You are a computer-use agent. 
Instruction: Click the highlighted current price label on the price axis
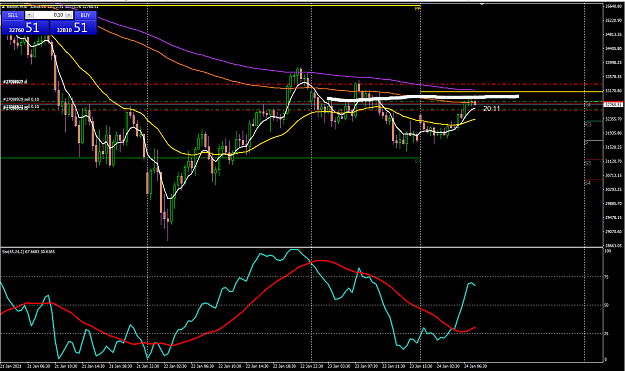(613, 104)
